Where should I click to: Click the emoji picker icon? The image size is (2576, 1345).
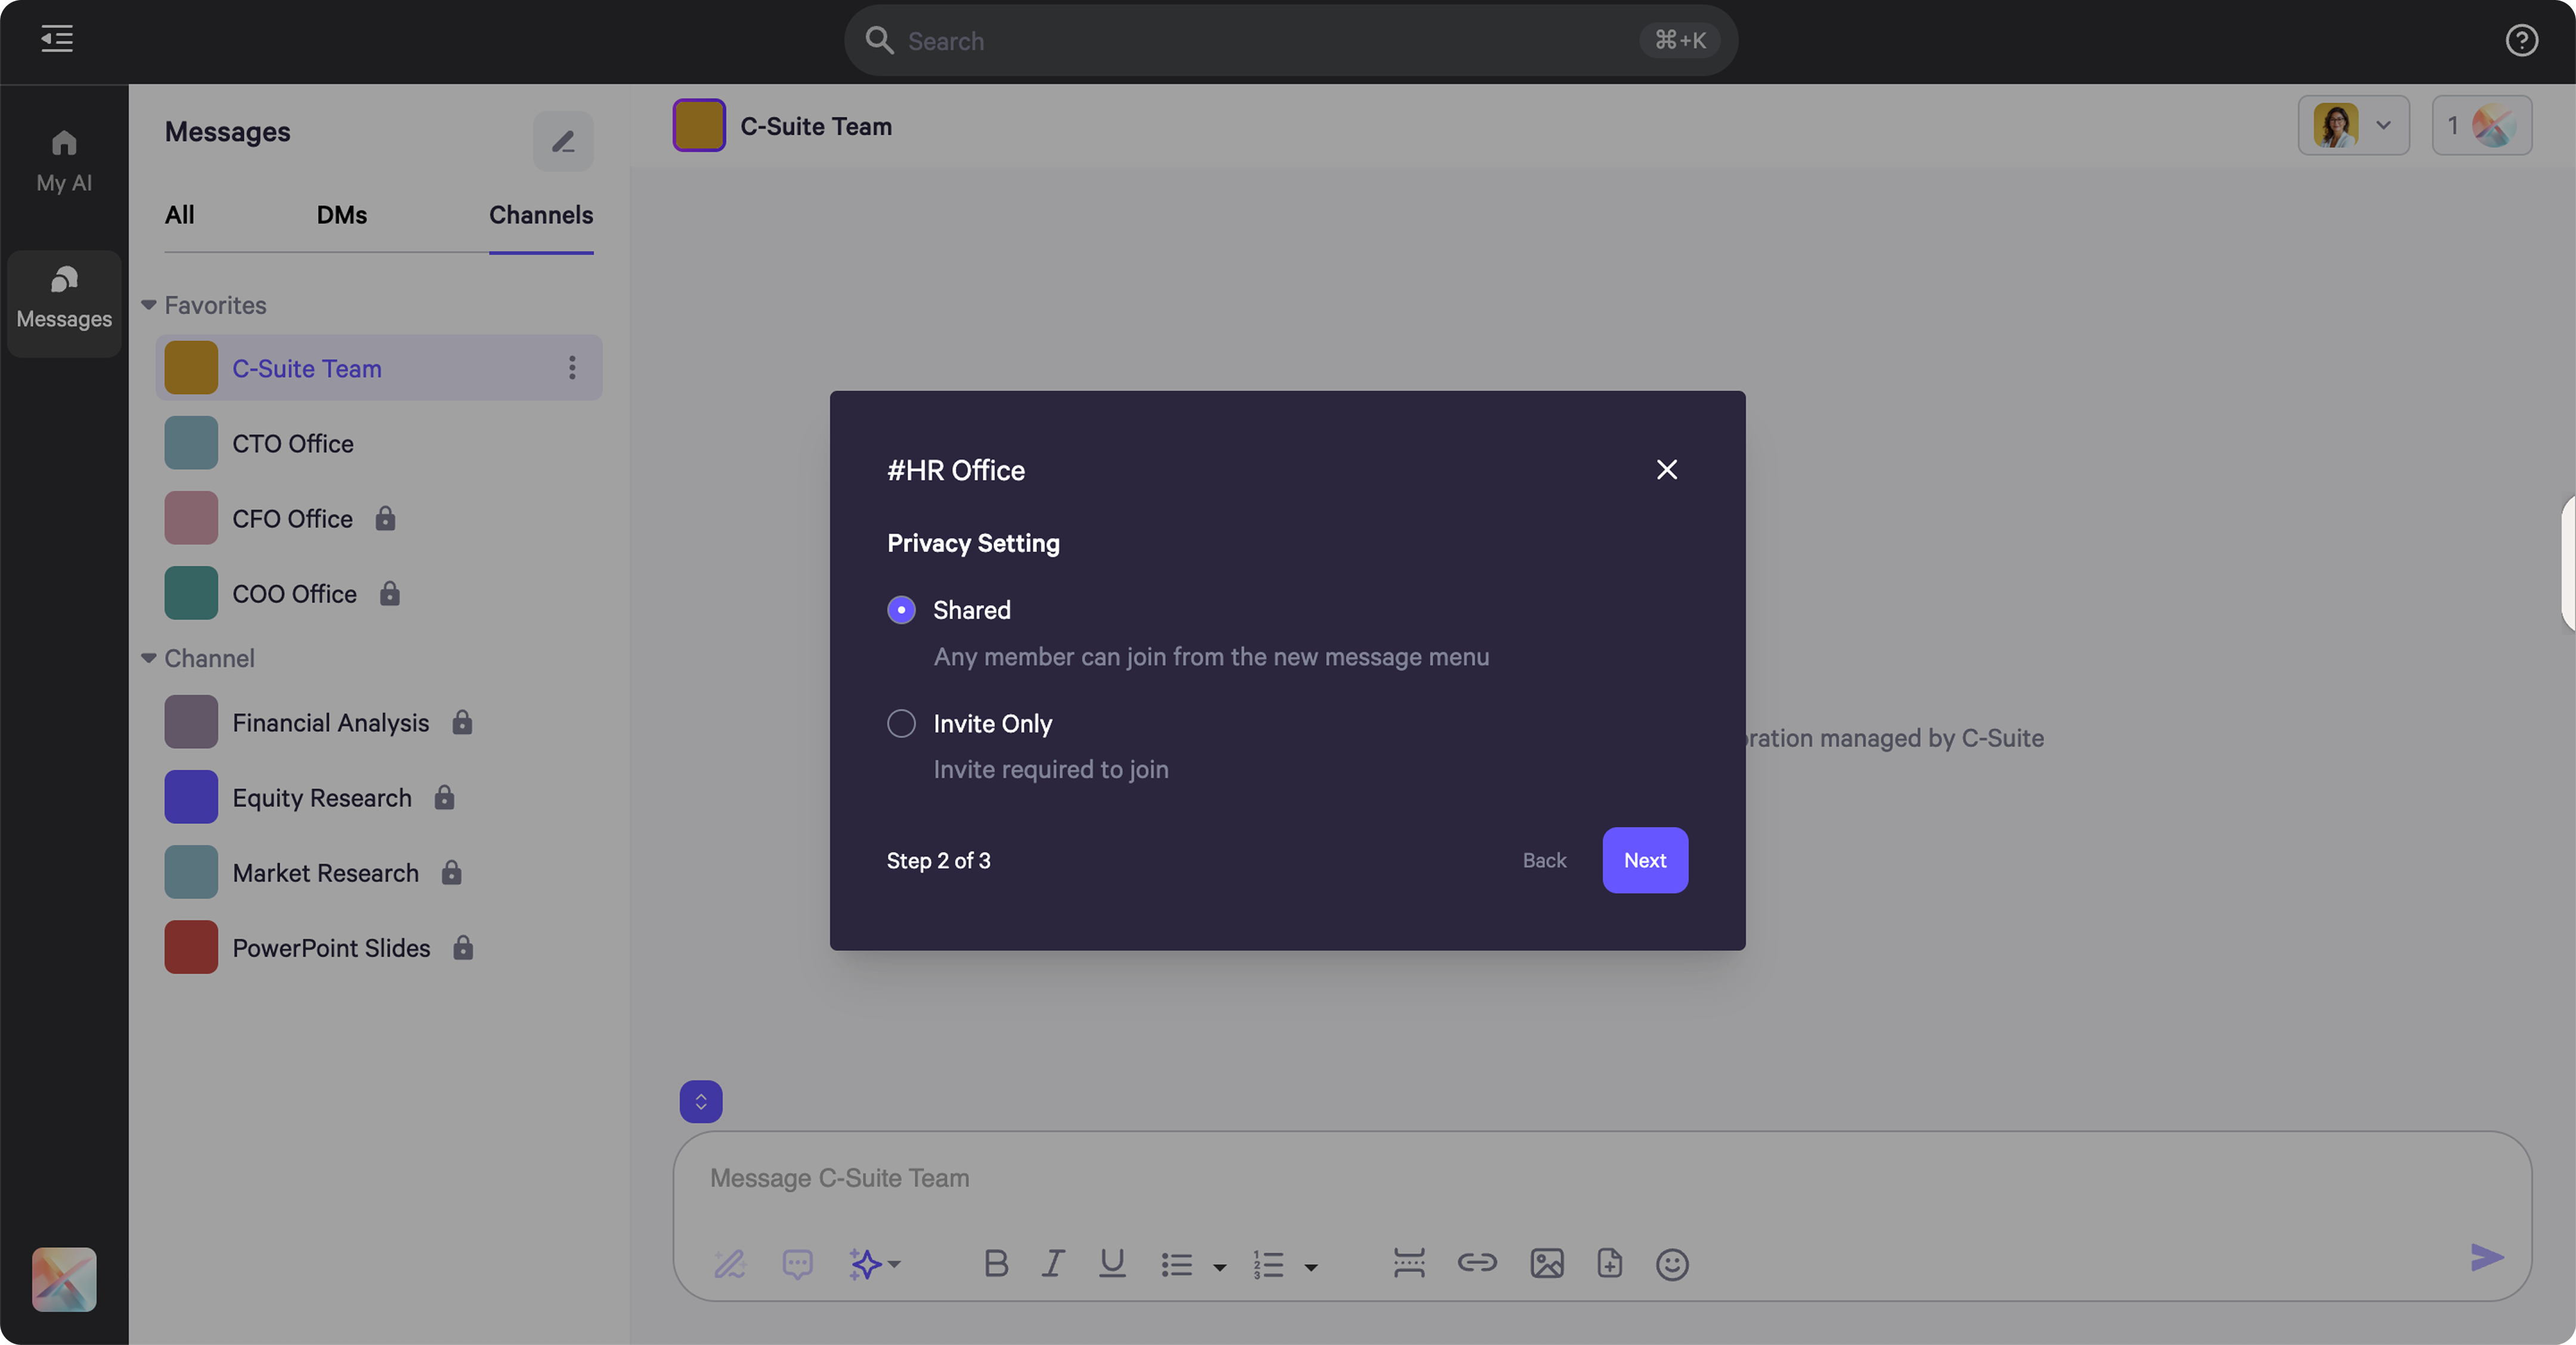1671,1264
